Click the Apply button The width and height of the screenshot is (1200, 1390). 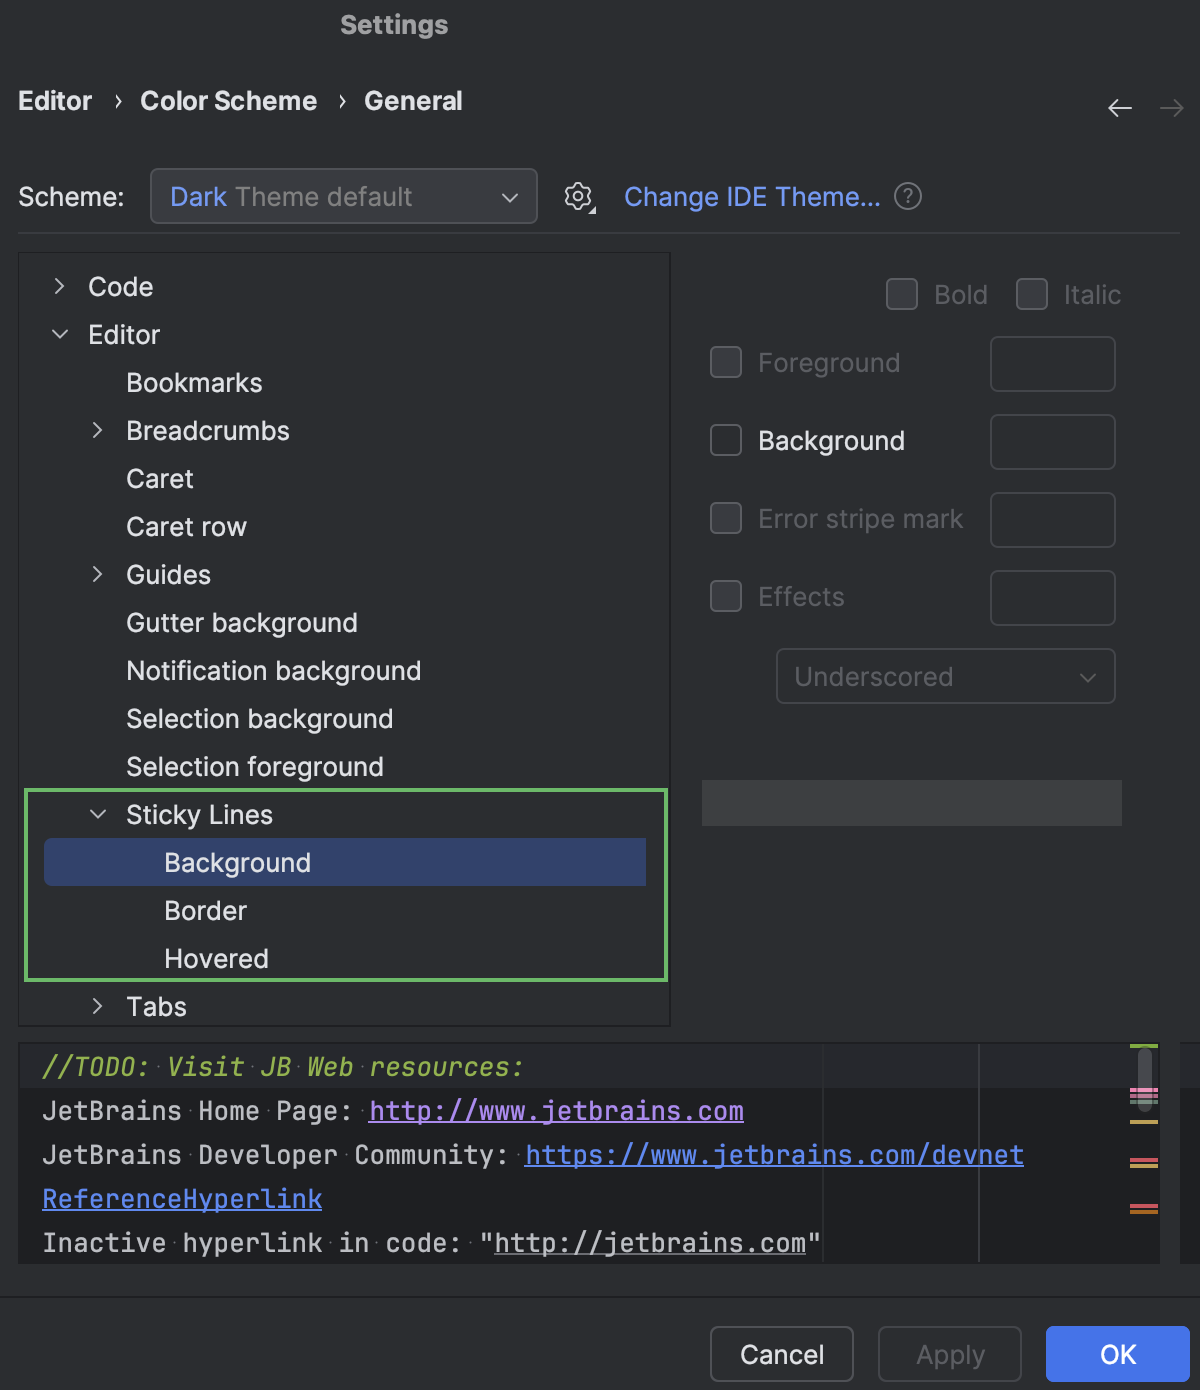950,1354
